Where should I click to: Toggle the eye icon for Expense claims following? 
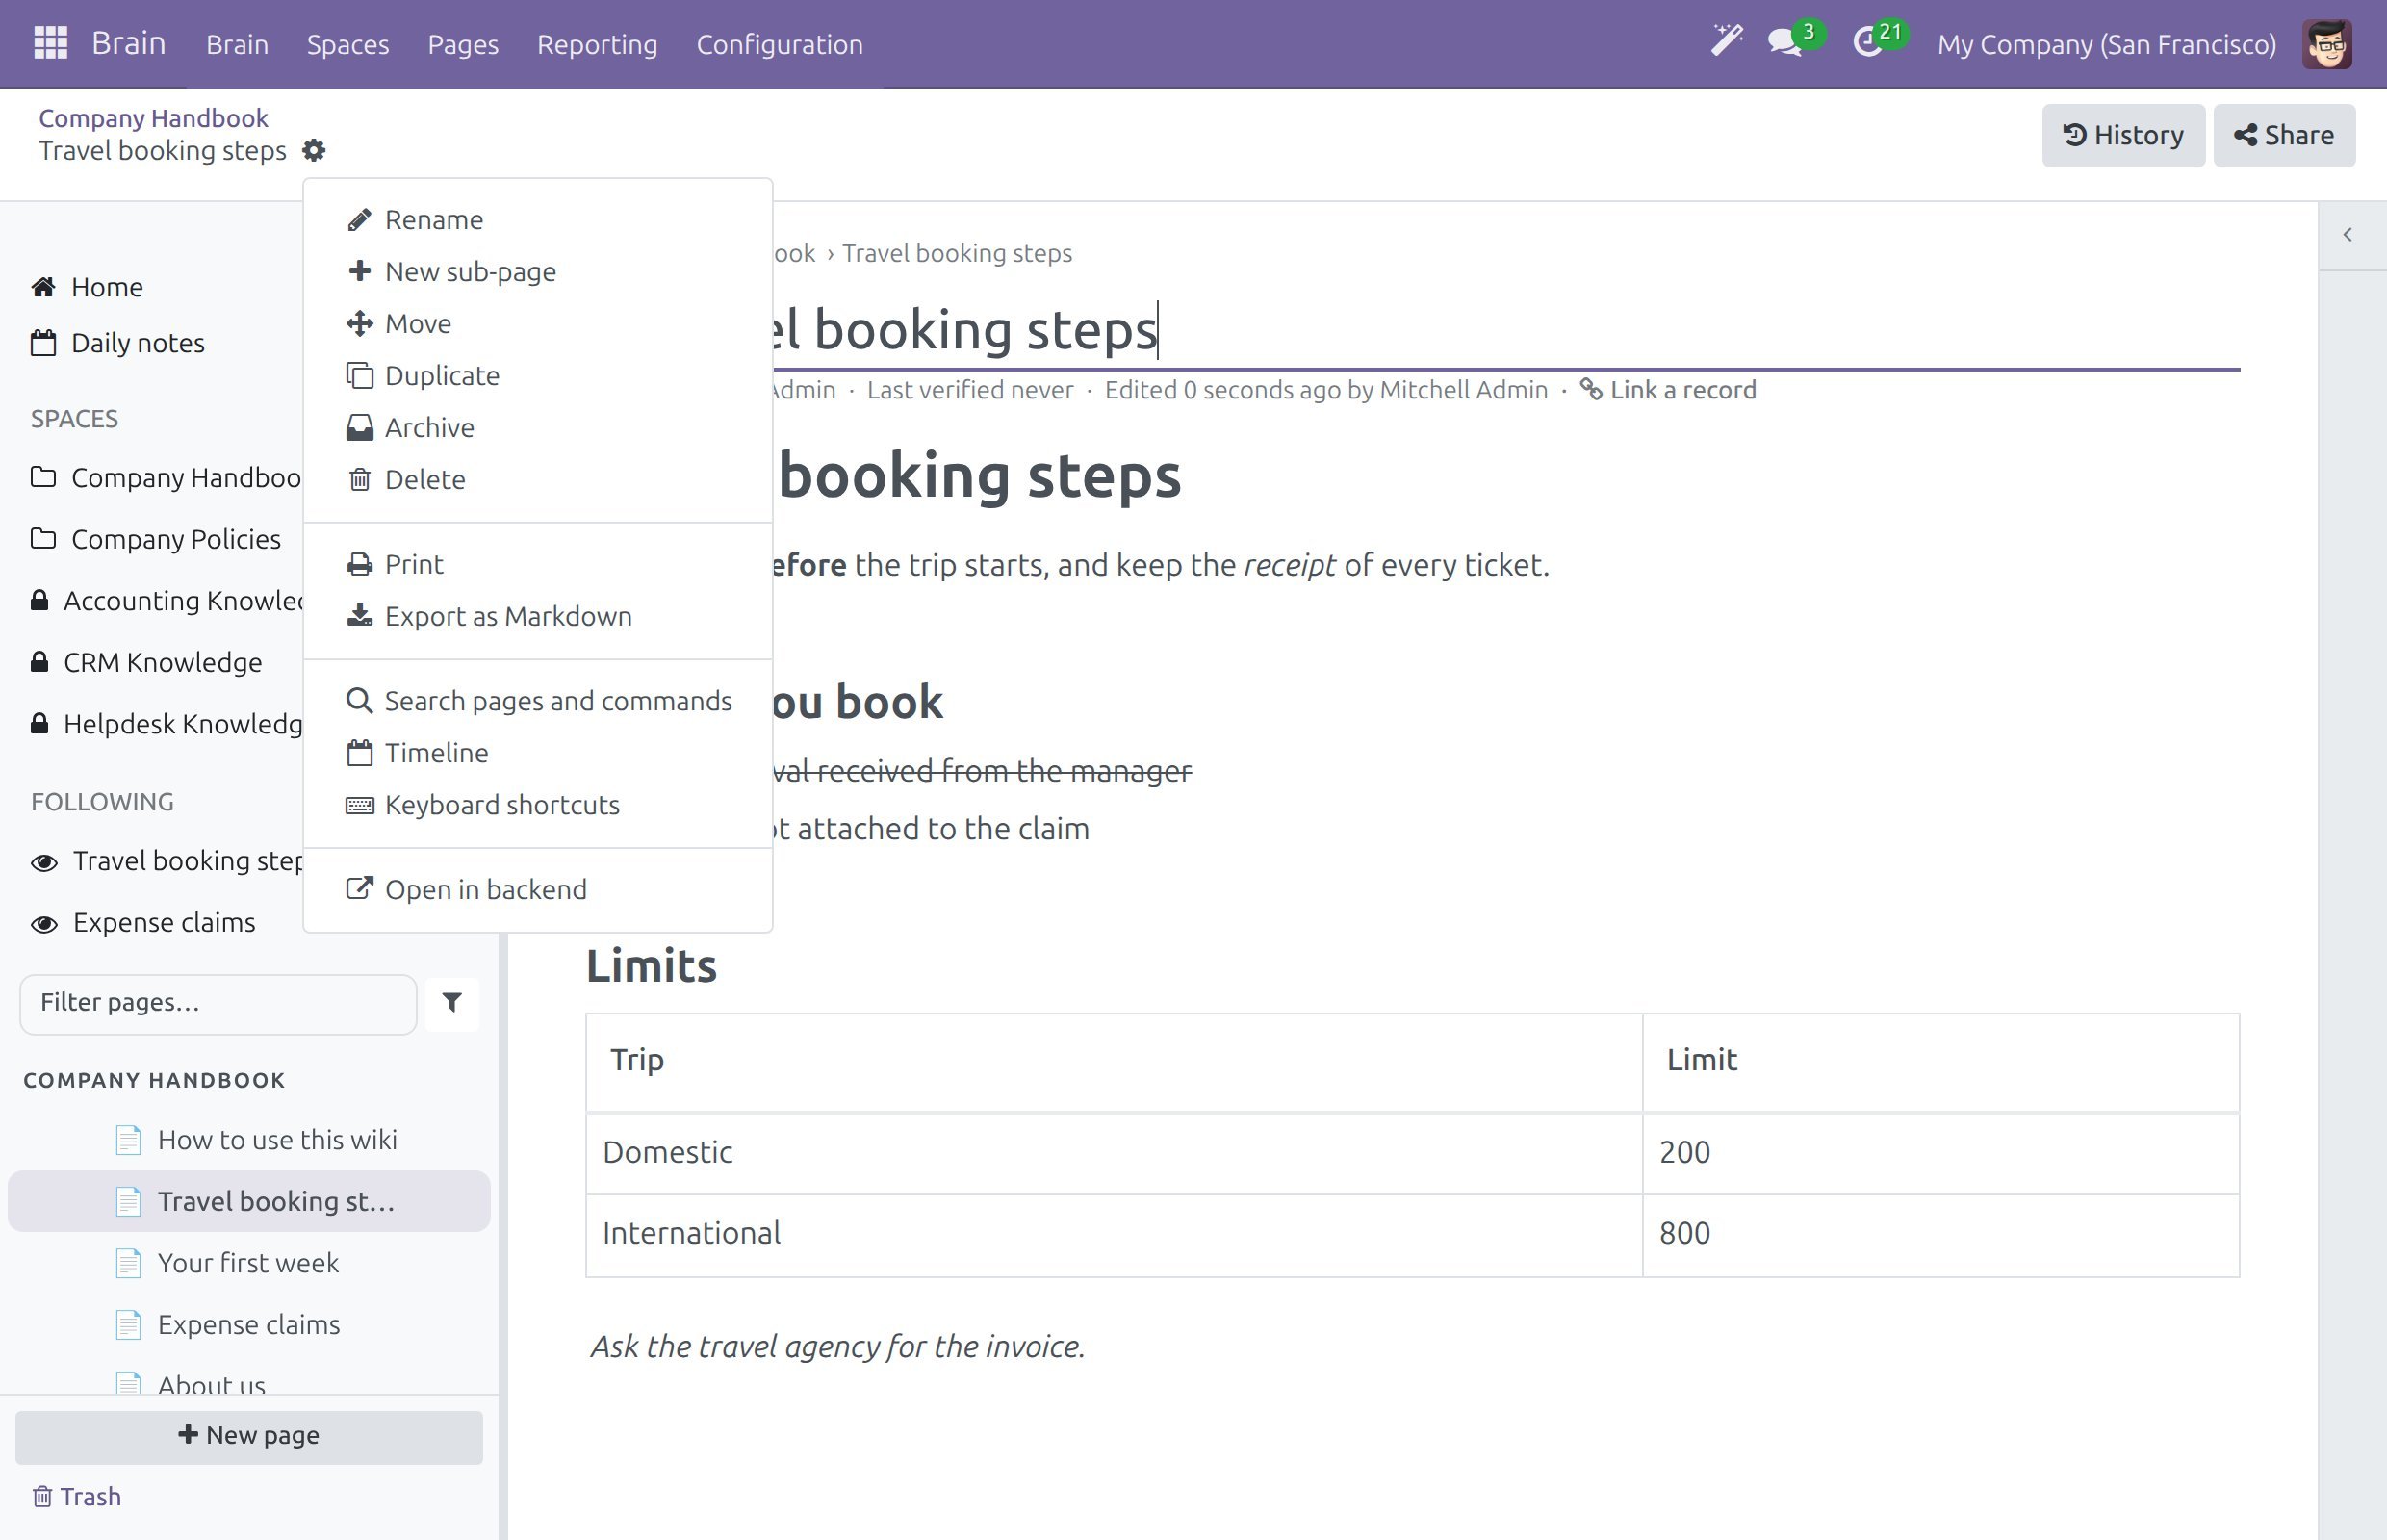click(x=44, y=923)
